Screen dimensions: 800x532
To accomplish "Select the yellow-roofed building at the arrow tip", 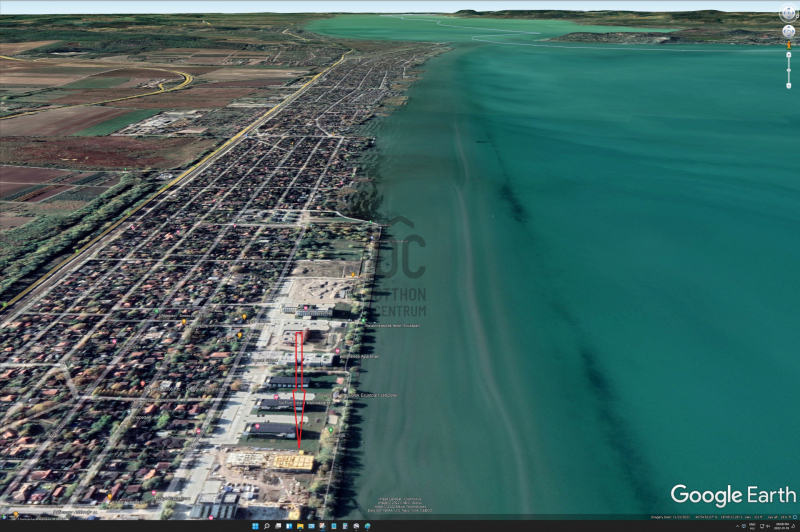I will (292, 461).
